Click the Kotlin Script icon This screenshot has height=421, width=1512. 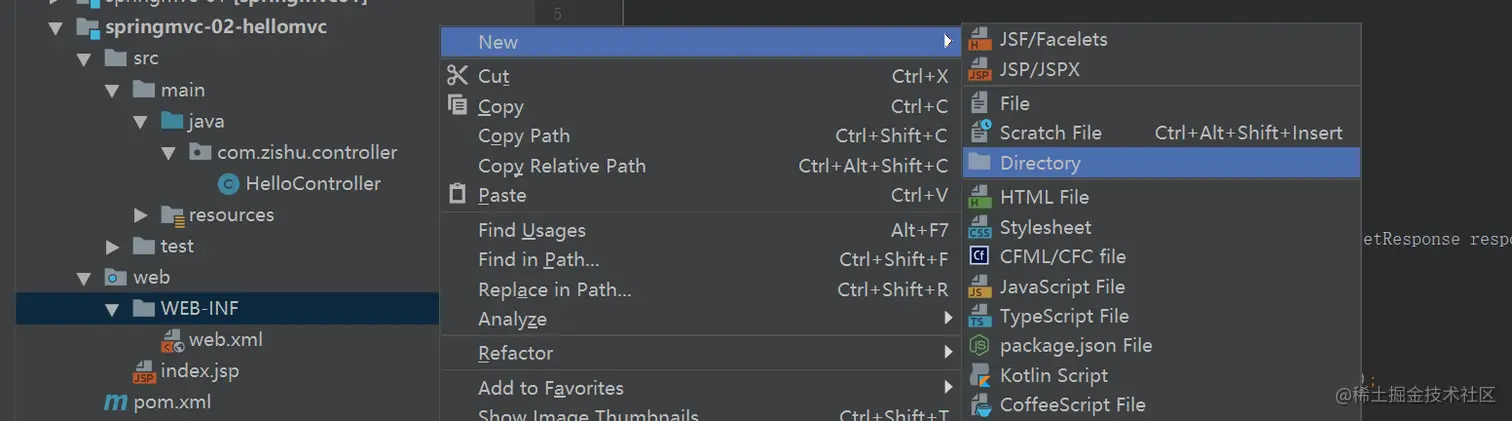pyautogui.click(x=980, y=376)
